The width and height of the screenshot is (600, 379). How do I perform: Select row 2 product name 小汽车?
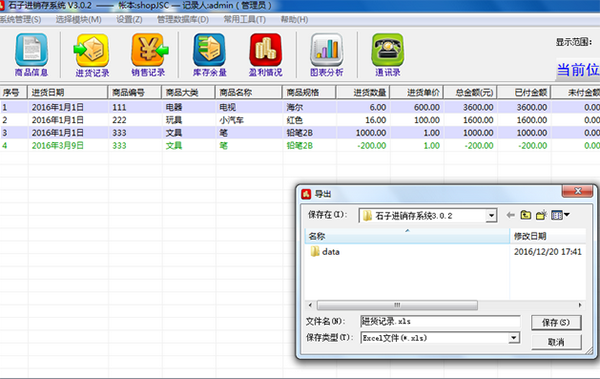tap(232, 120)
